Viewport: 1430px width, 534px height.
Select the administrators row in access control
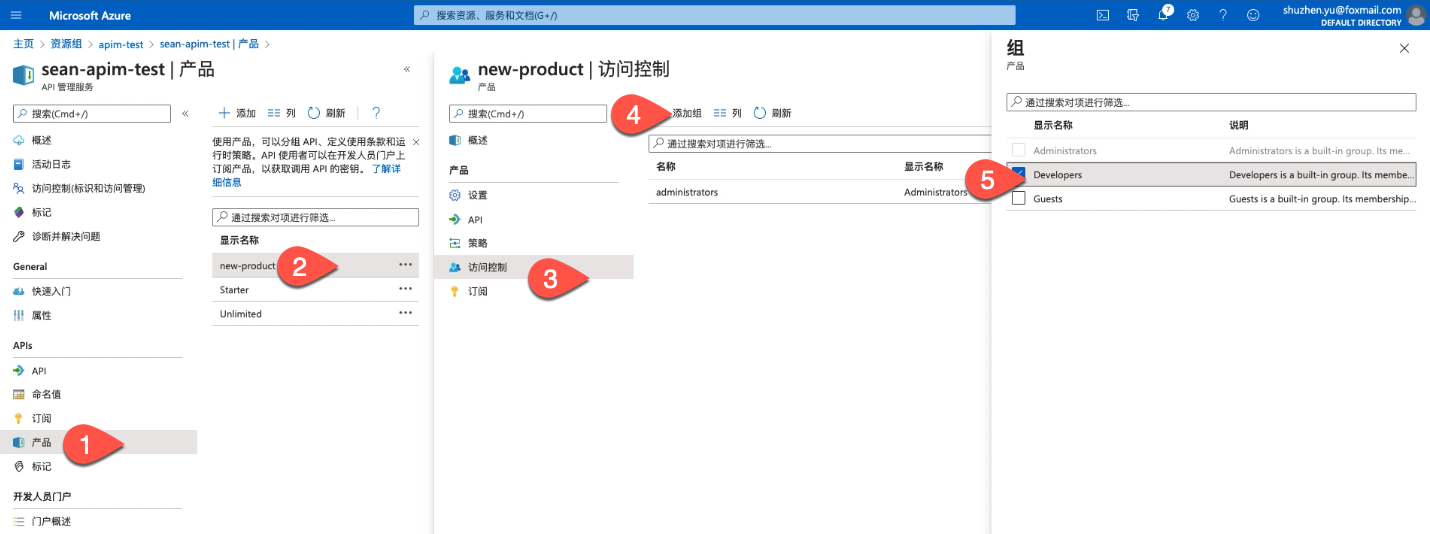pyautogui.click(x=819, y=191)
